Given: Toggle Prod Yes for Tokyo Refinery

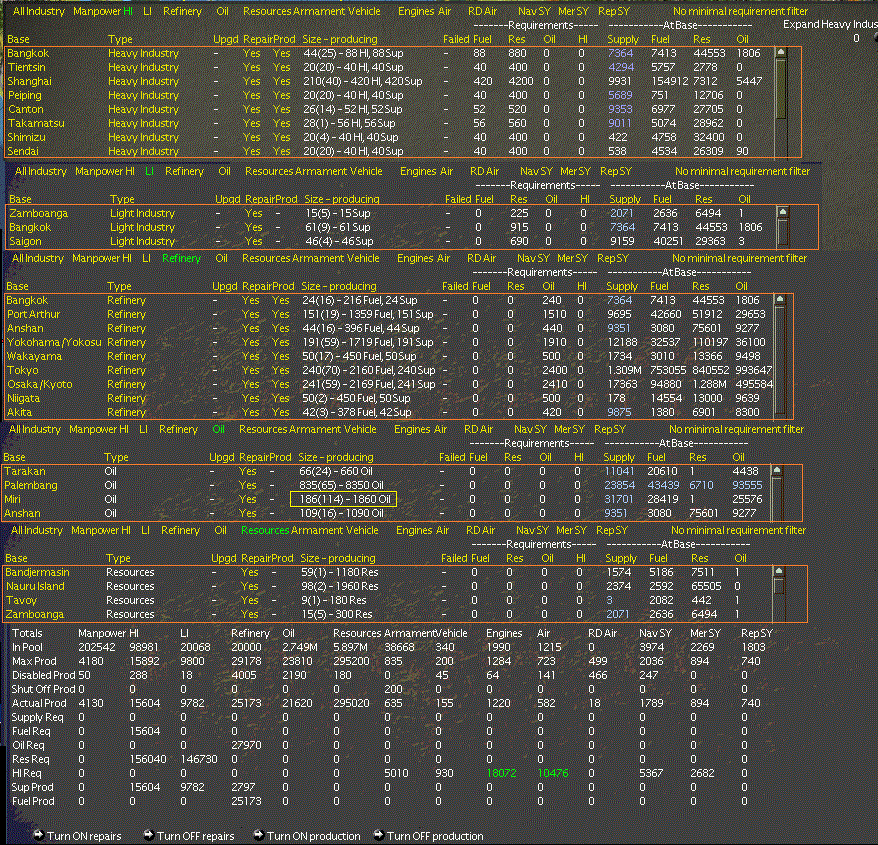Looking at the screenshot, I should [x=280, y=370].
